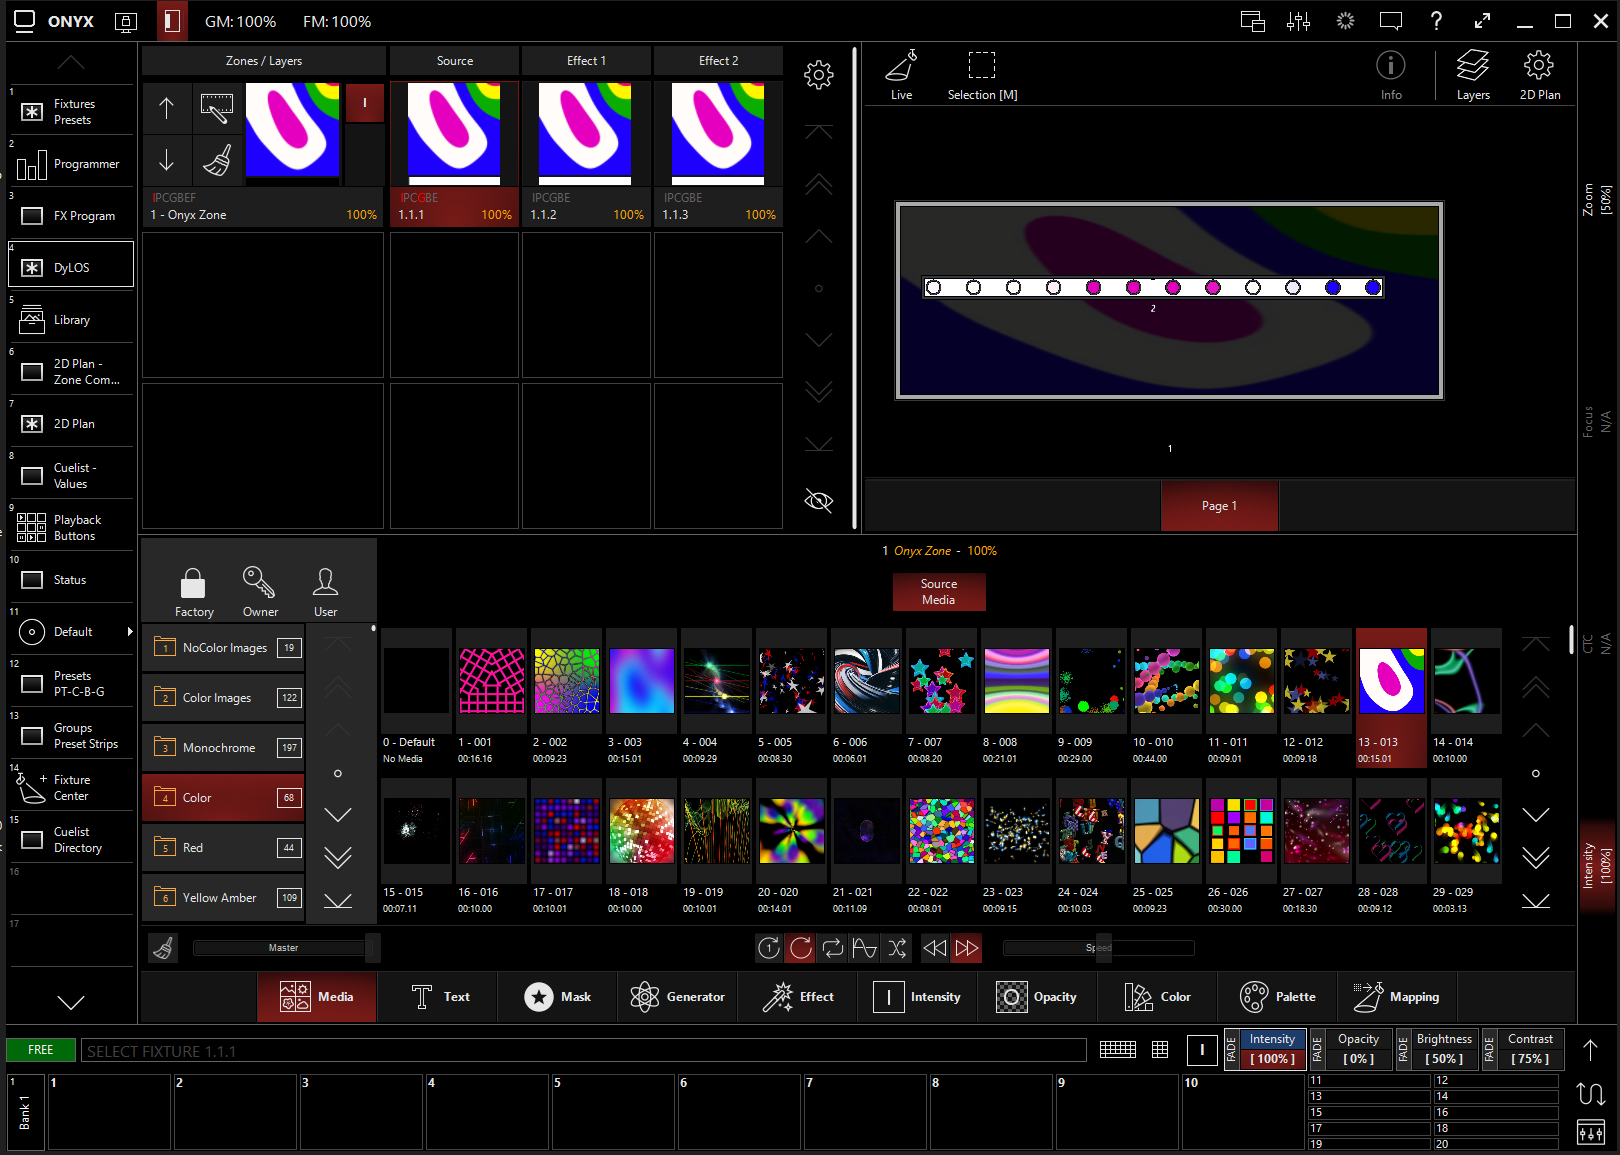
Task: Open the console mixer icon in title bar
Action: click(1298, 21)
